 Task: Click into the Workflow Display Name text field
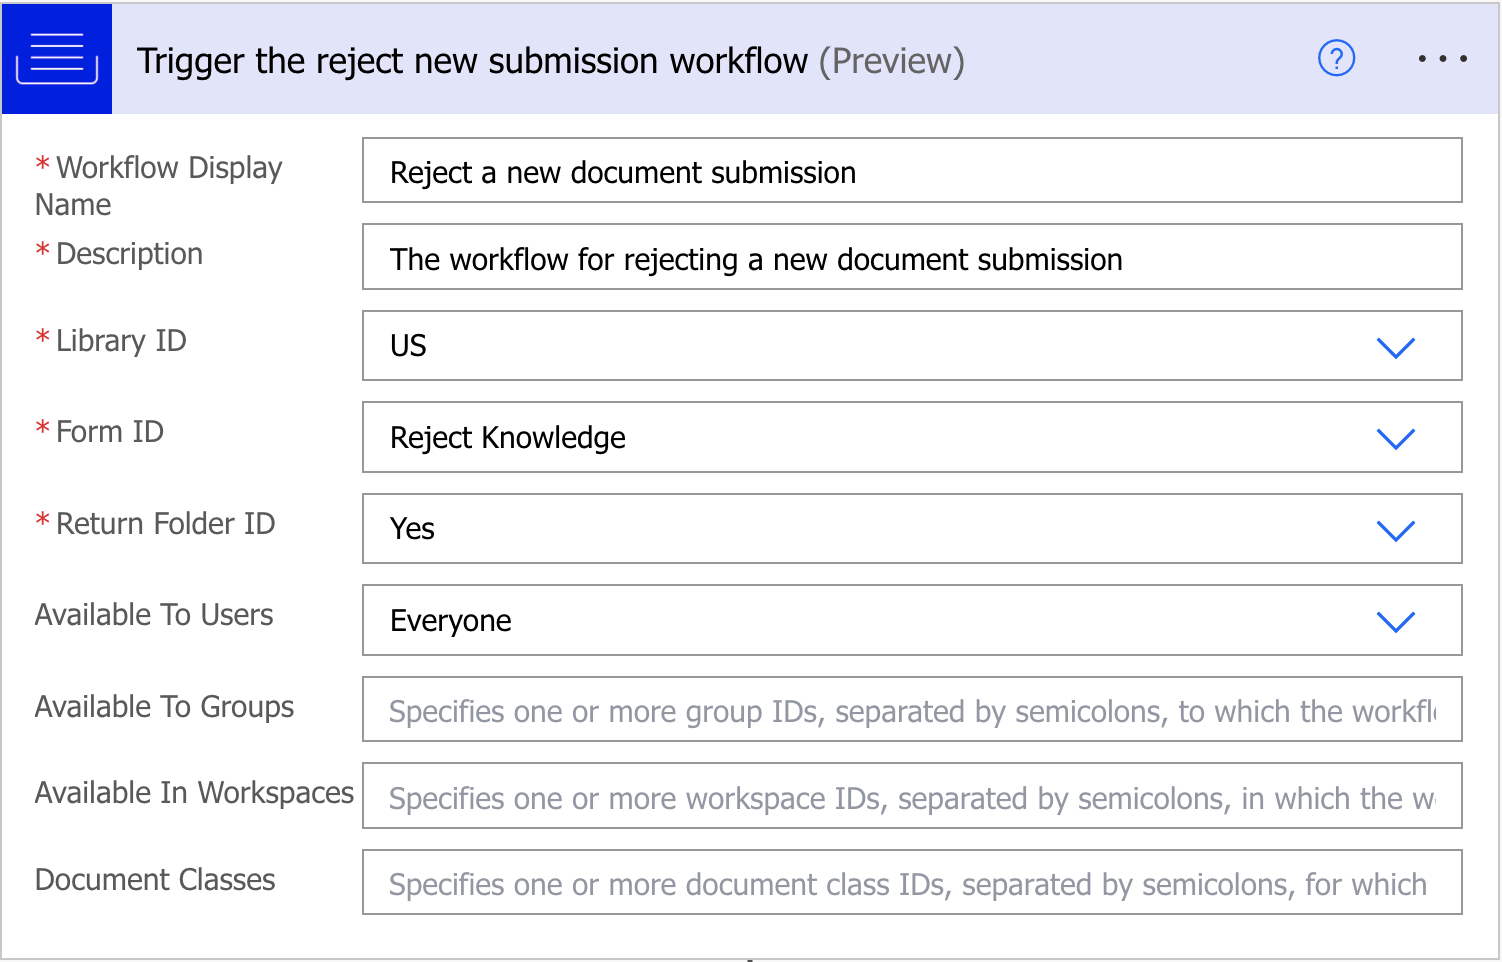click(x=911, y=171)
